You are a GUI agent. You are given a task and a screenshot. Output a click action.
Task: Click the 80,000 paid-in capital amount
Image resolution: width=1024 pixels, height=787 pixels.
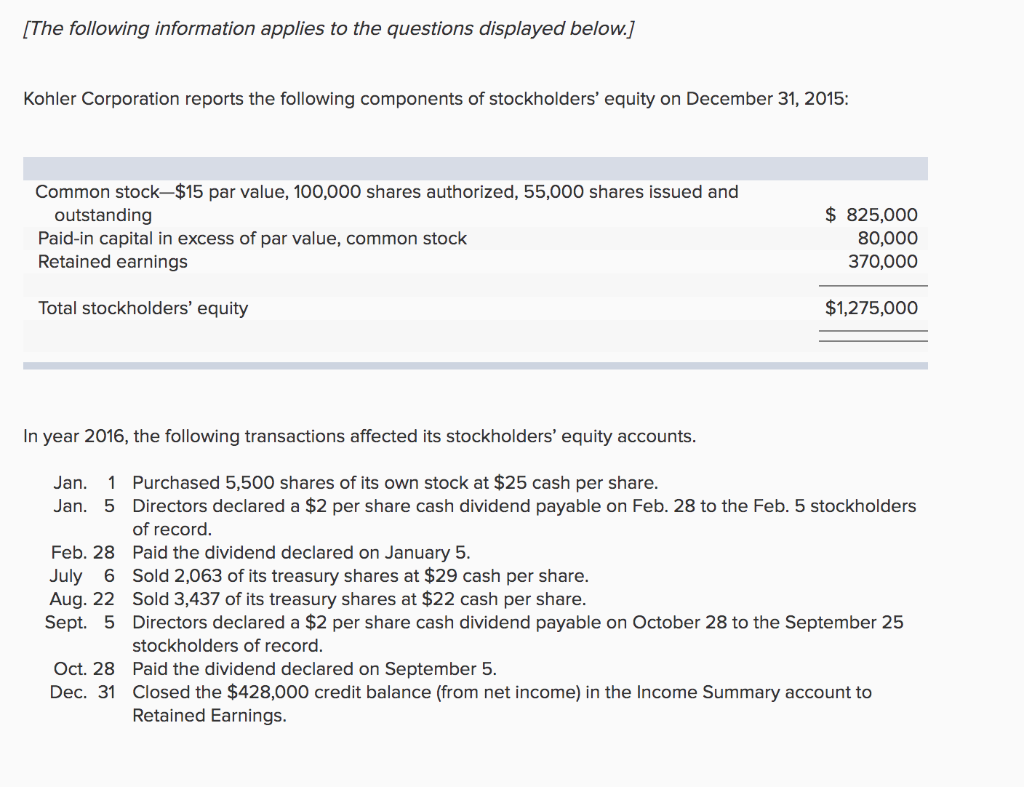[x=887, y=238]
